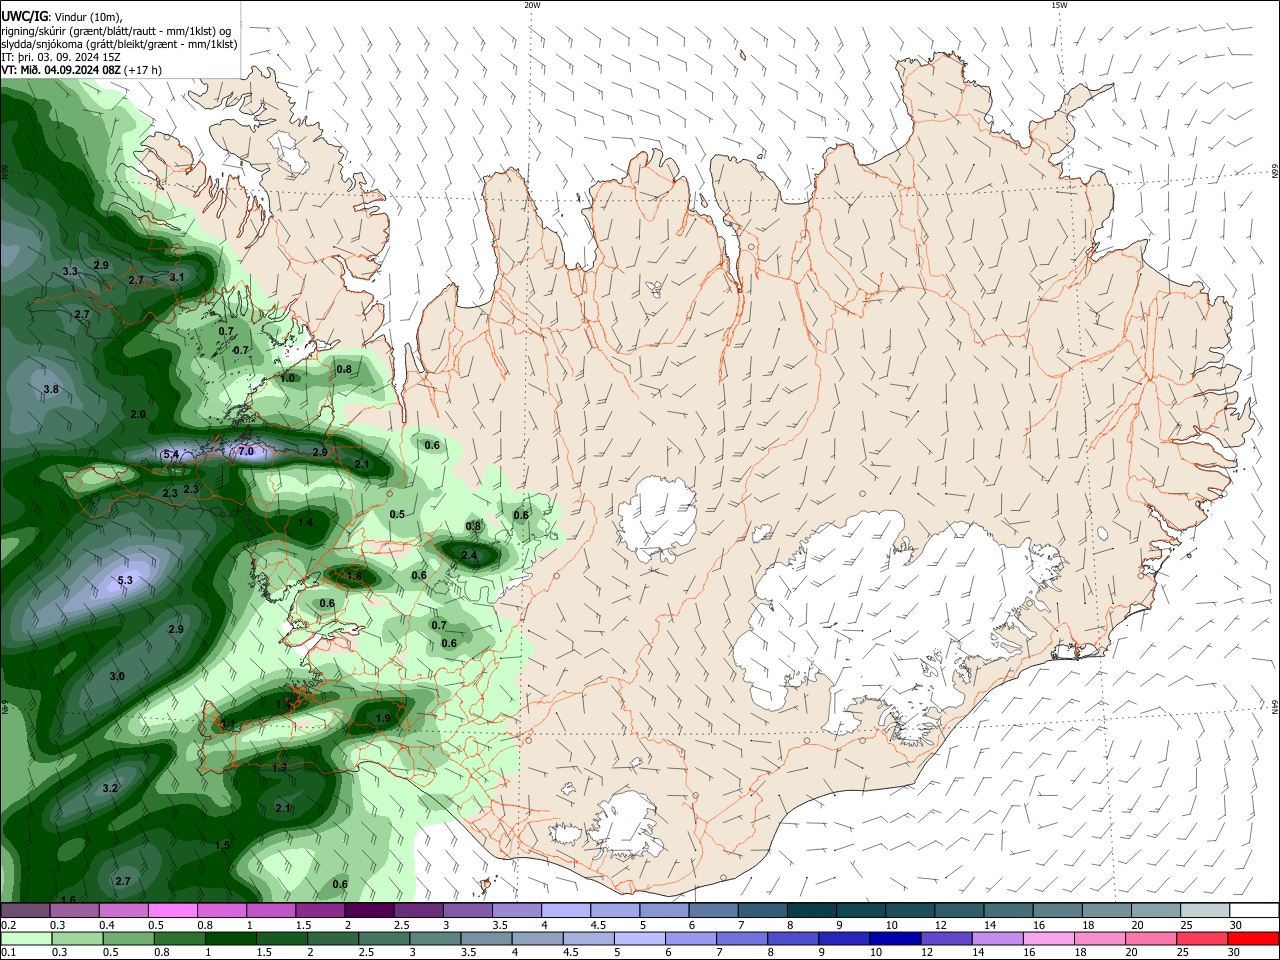Select the 3.3 precipitation value label
Image resolution: width=1280 pixels, height=960 pixels.
pyautogui.click(x=70, y=272)
